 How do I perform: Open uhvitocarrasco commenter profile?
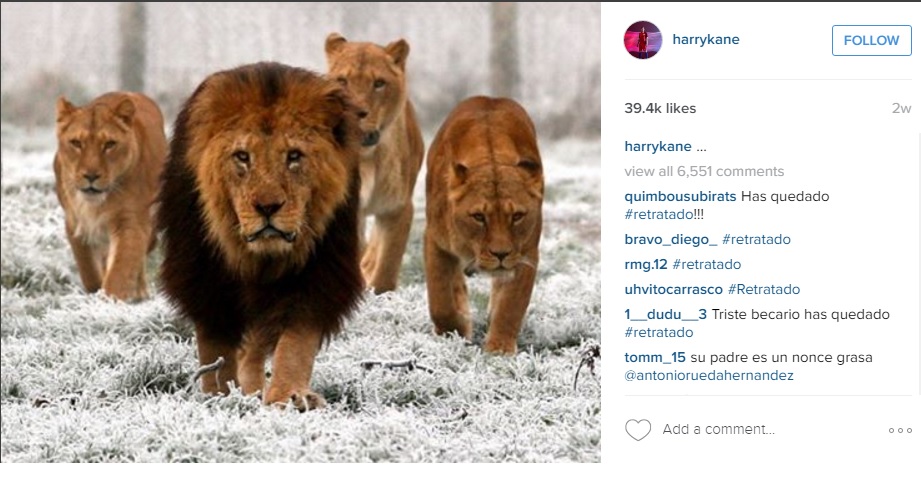pyautogui.click(x=674, y=289)
